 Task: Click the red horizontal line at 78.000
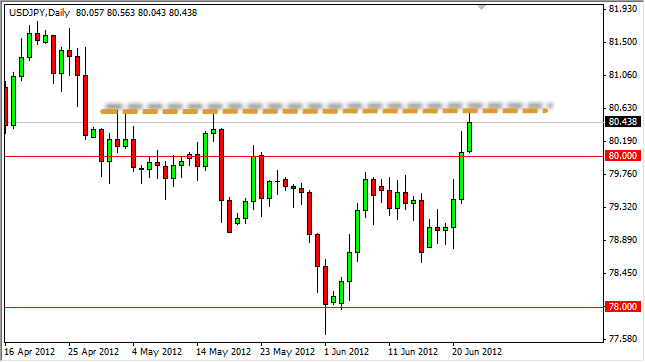[304, 307]
